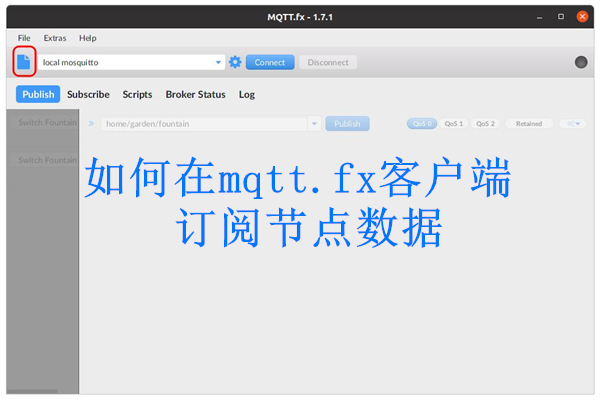Click the Publish message button beside topic
This screenshot has height=400, width=600.
pyautogui.click(x=347, y=124)
